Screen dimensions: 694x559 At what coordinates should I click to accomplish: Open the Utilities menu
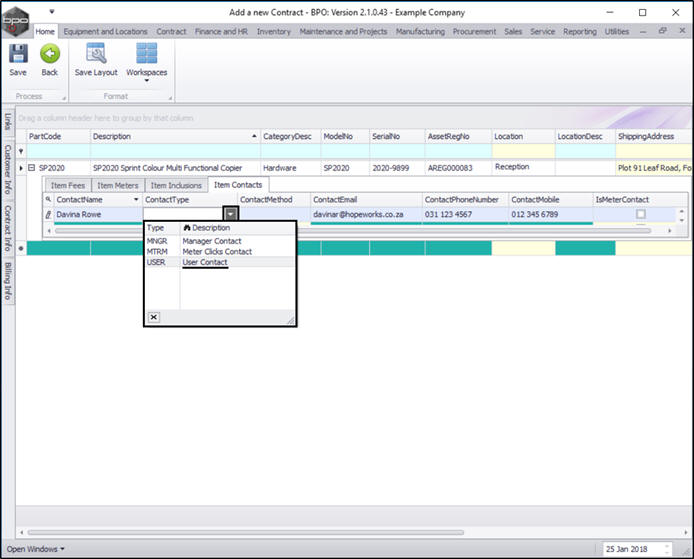[x=617, y=31]
